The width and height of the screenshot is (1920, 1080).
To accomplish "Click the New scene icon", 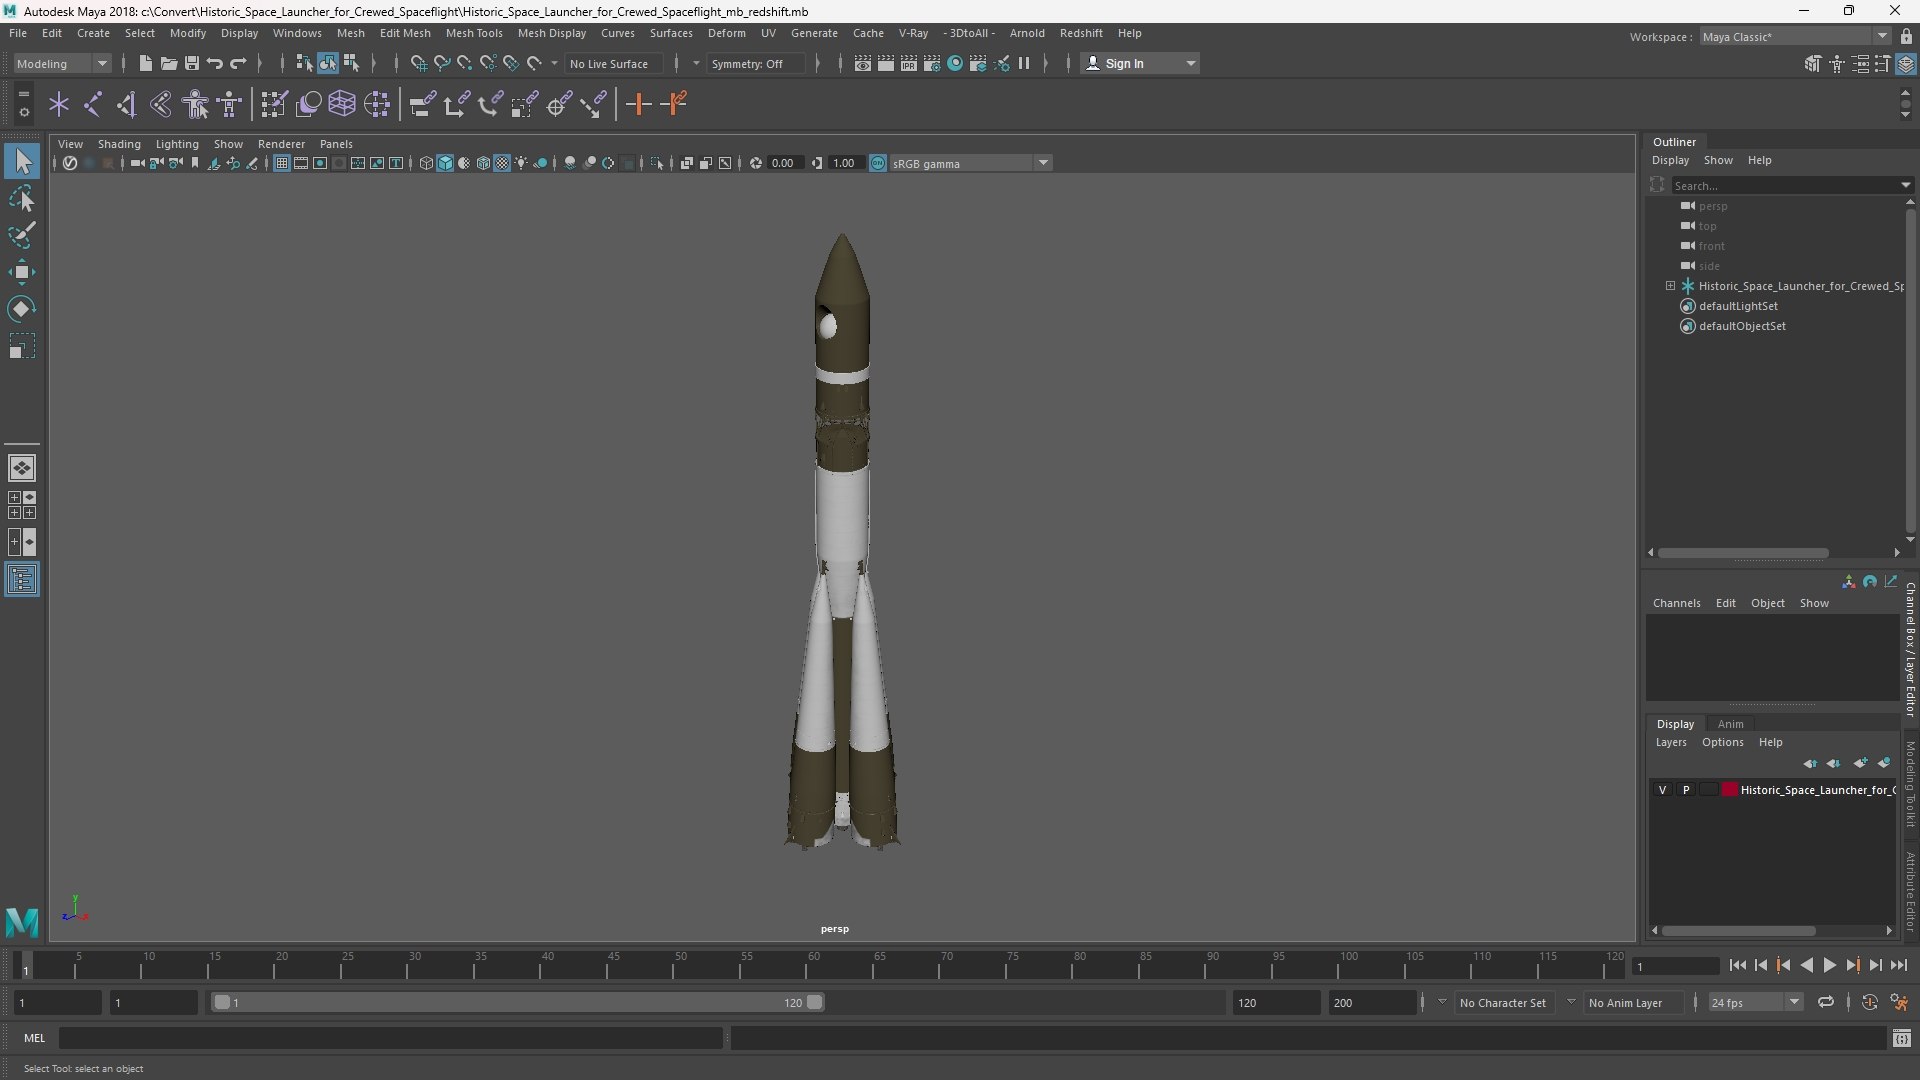I will coord(145,63).
